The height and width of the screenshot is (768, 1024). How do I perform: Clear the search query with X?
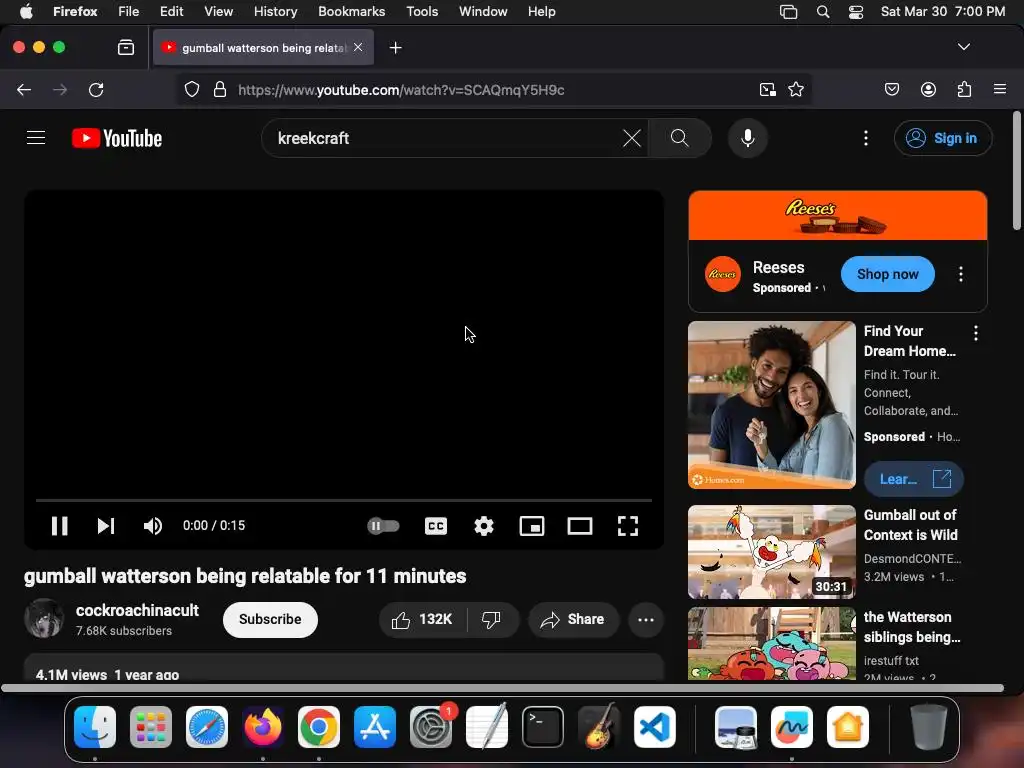[632, 138]
